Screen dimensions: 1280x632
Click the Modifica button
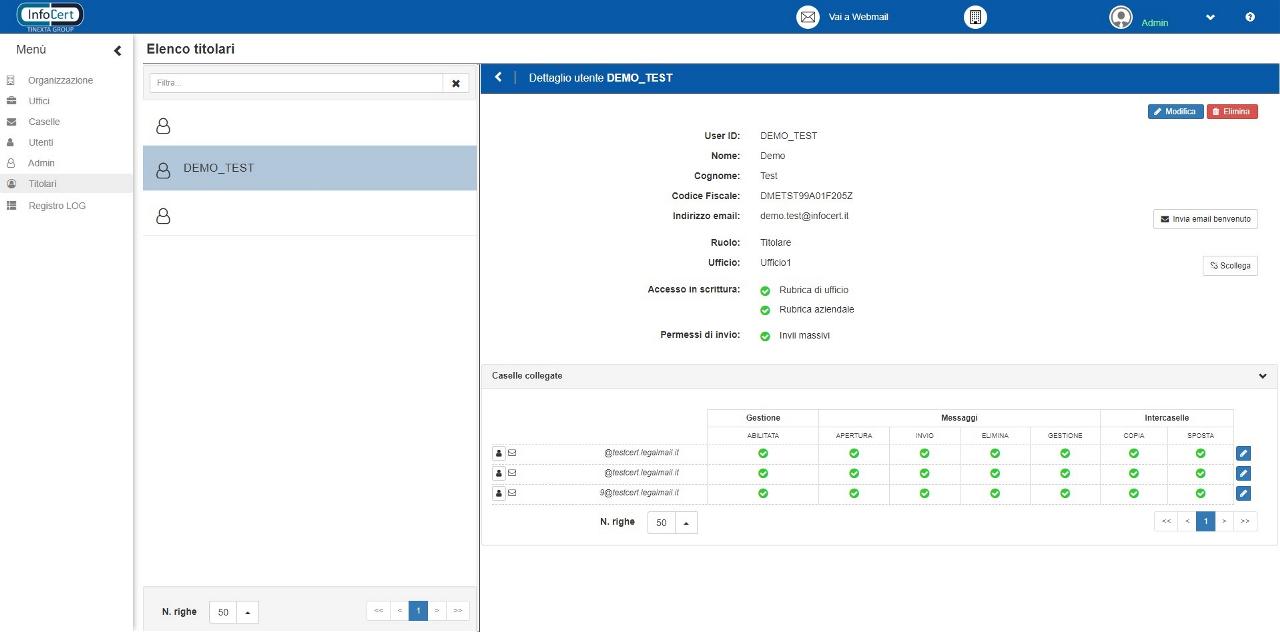1175,111
